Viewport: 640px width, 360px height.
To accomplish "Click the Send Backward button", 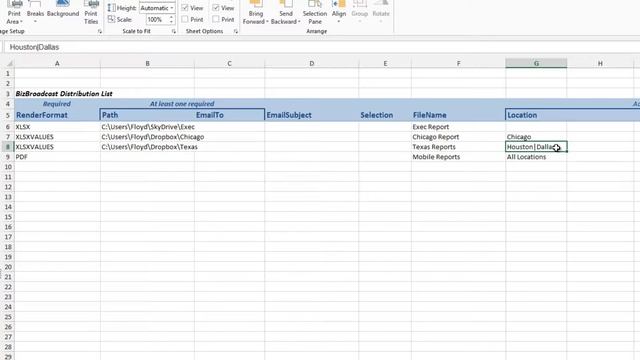I will coord(285,13).
